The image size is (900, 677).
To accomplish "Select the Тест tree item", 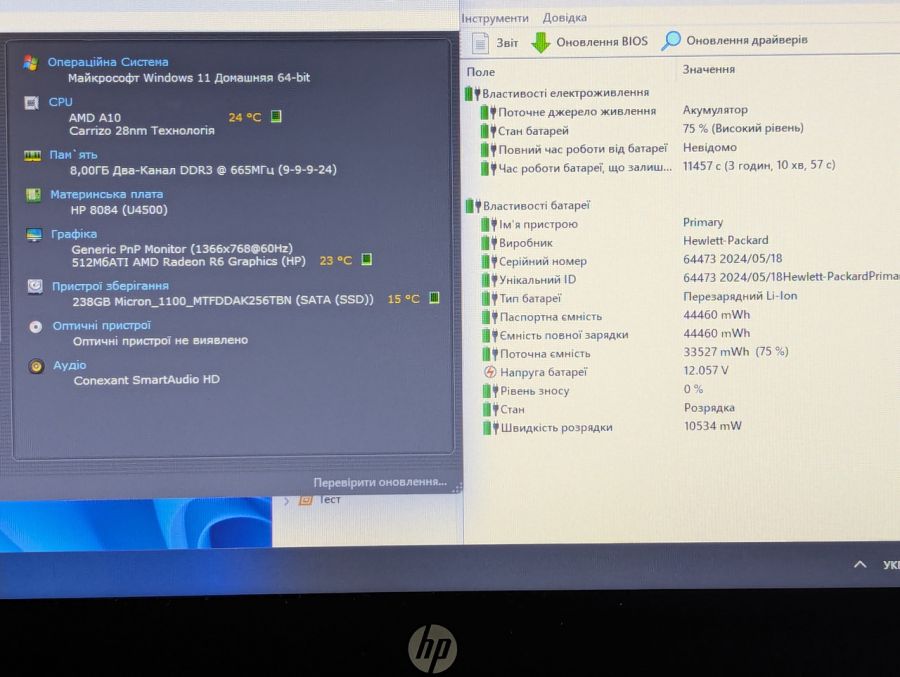I will [x=329, y=500].
